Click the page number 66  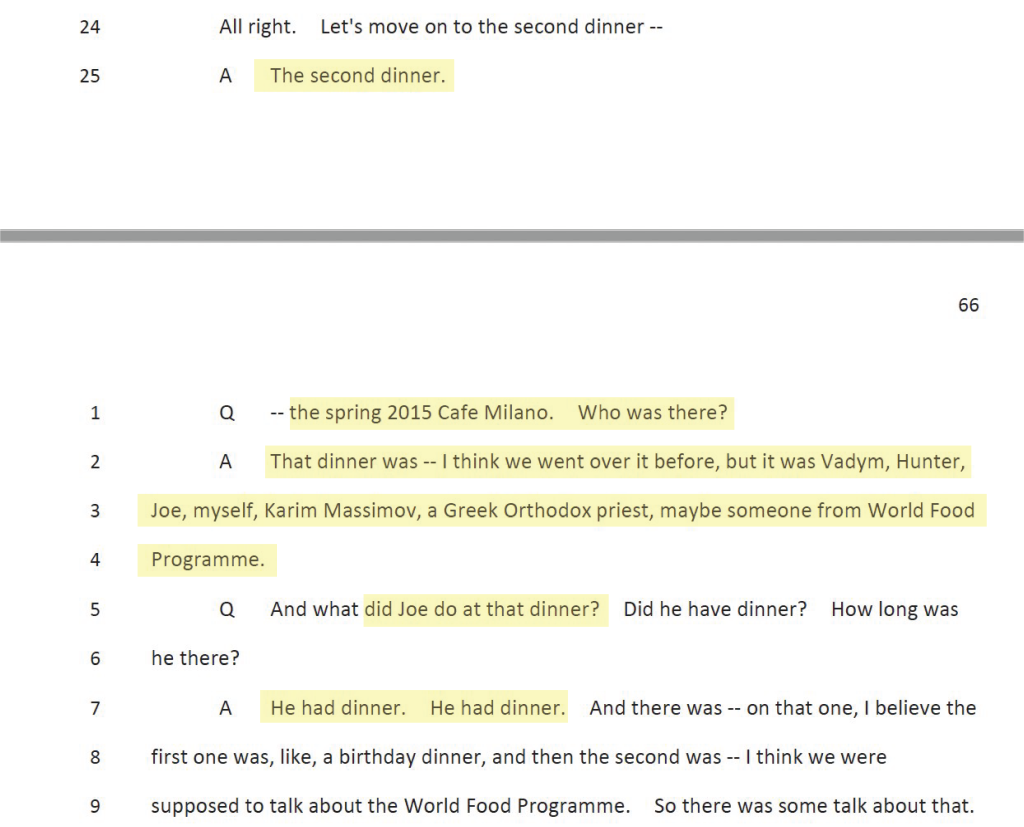(x=968, y=305)
